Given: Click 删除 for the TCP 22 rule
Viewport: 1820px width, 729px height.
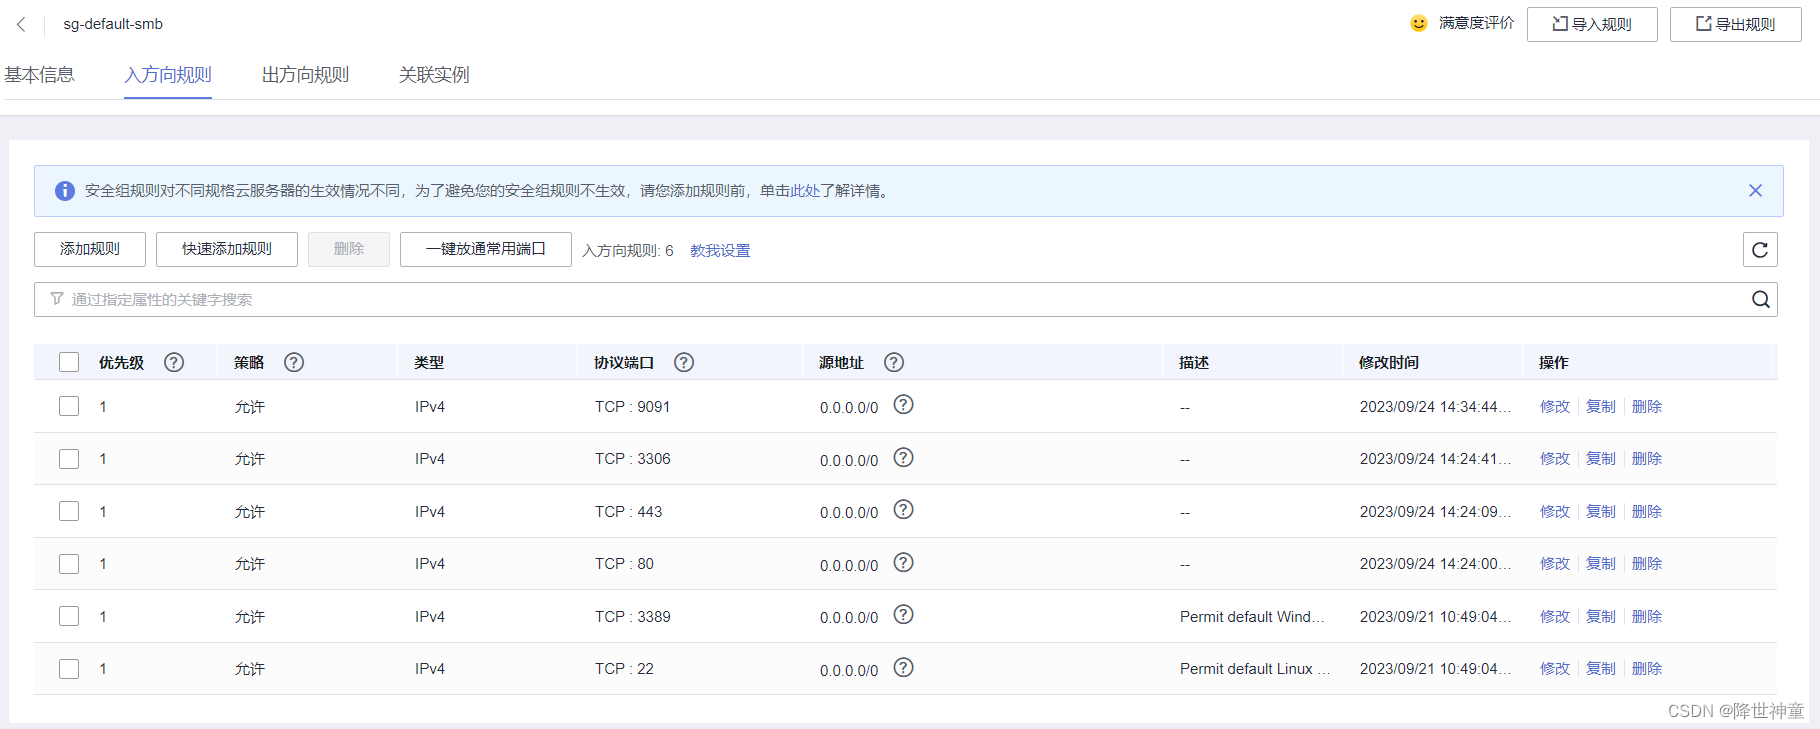Looking at the screenshot, I should tap(1647, 669).
